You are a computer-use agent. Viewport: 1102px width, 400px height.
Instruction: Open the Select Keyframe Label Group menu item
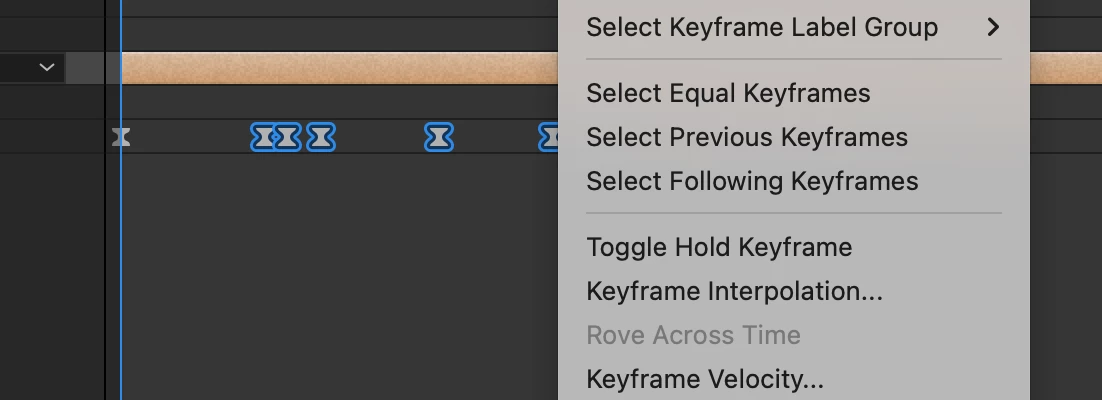pyautogui.click(x=761, y=27)
